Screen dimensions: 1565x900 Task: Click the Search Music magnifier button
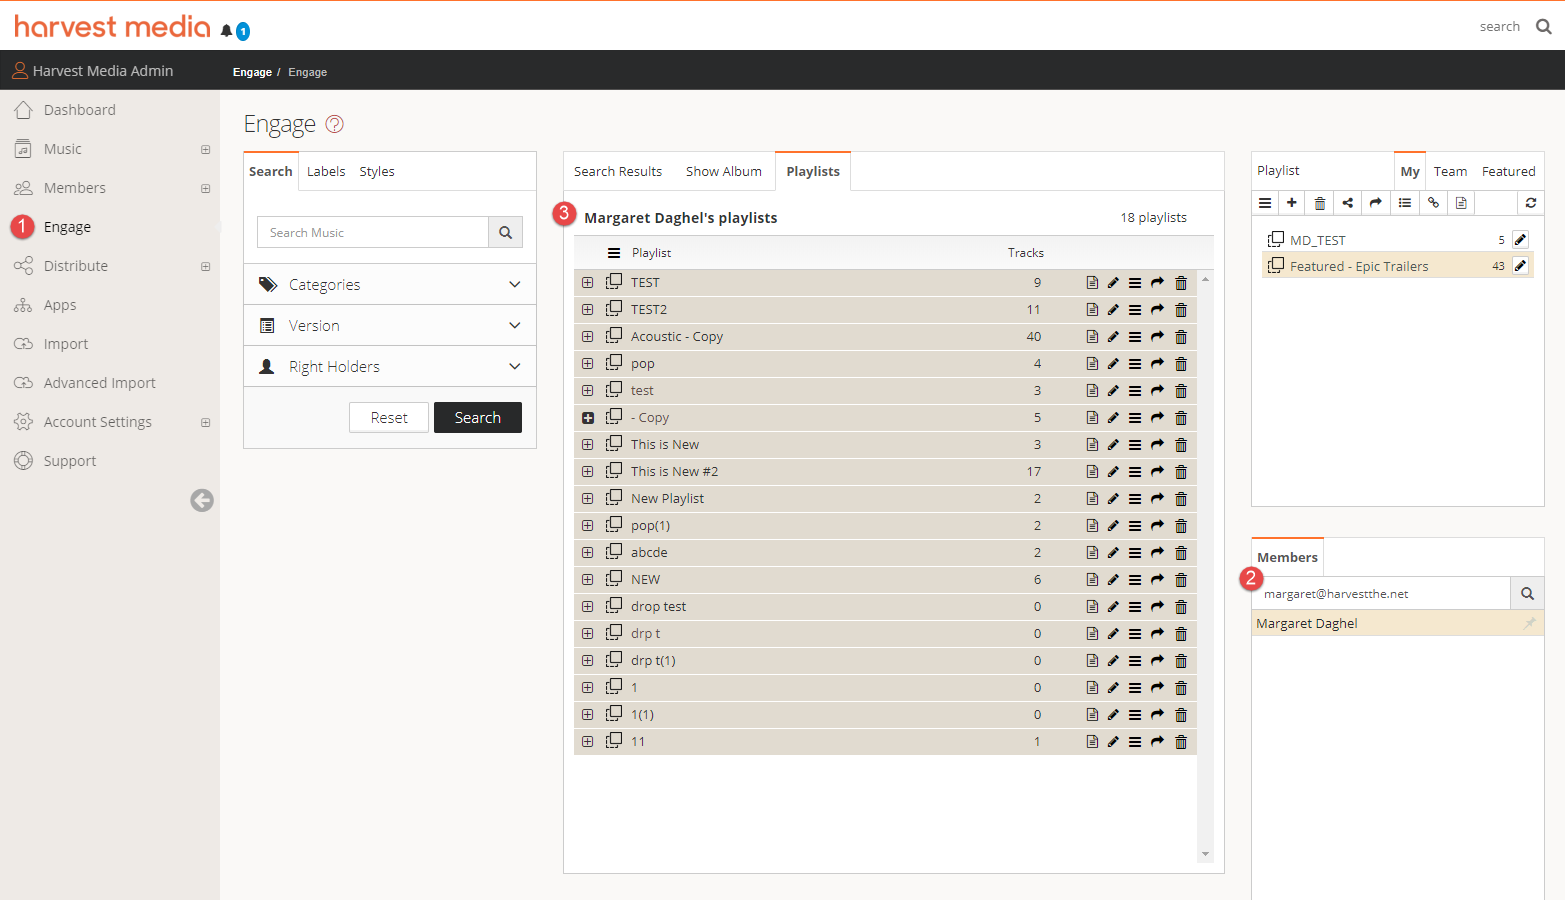coord(505,232)
